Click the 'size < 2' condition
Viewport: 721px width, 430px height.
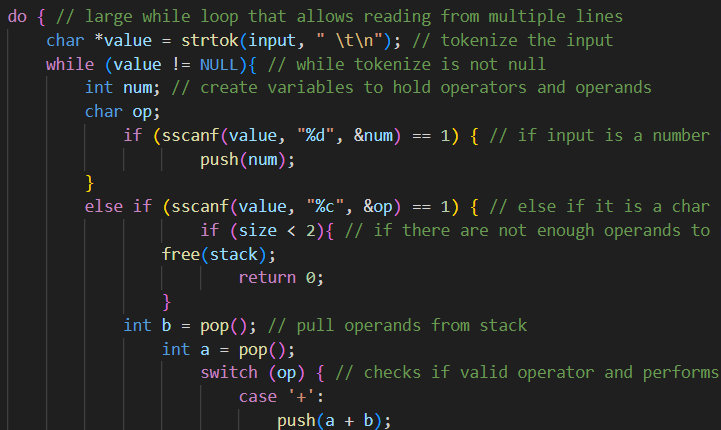269,231
